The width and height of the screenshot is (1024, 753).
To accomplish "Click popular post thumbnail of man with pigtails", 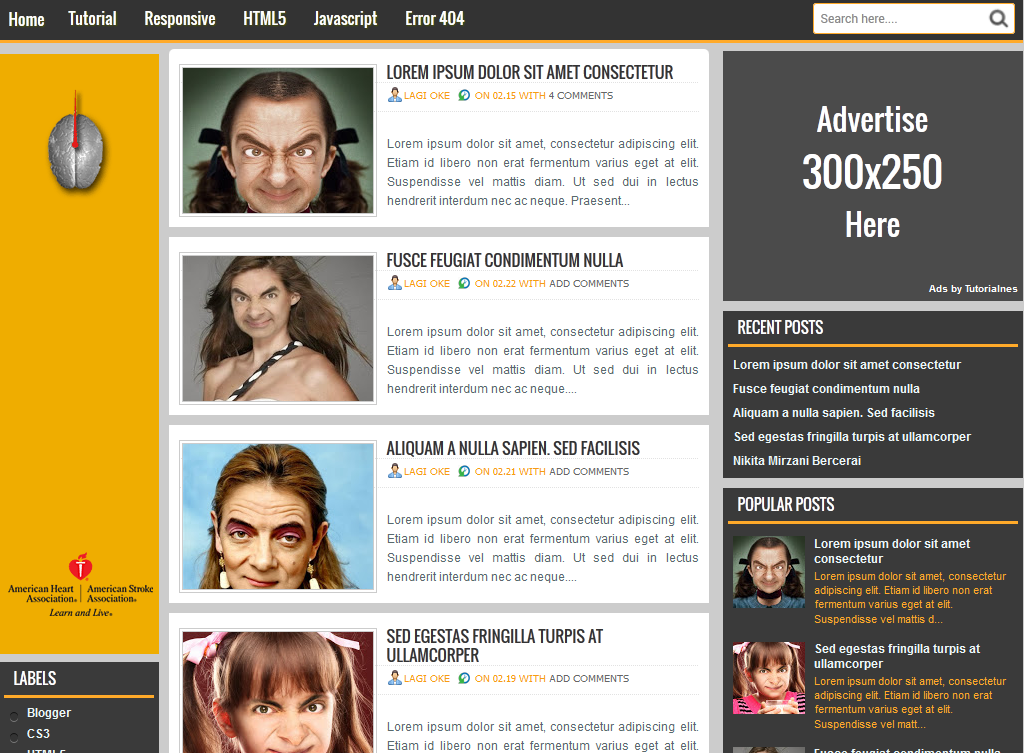I will click(x=769, y=572).
